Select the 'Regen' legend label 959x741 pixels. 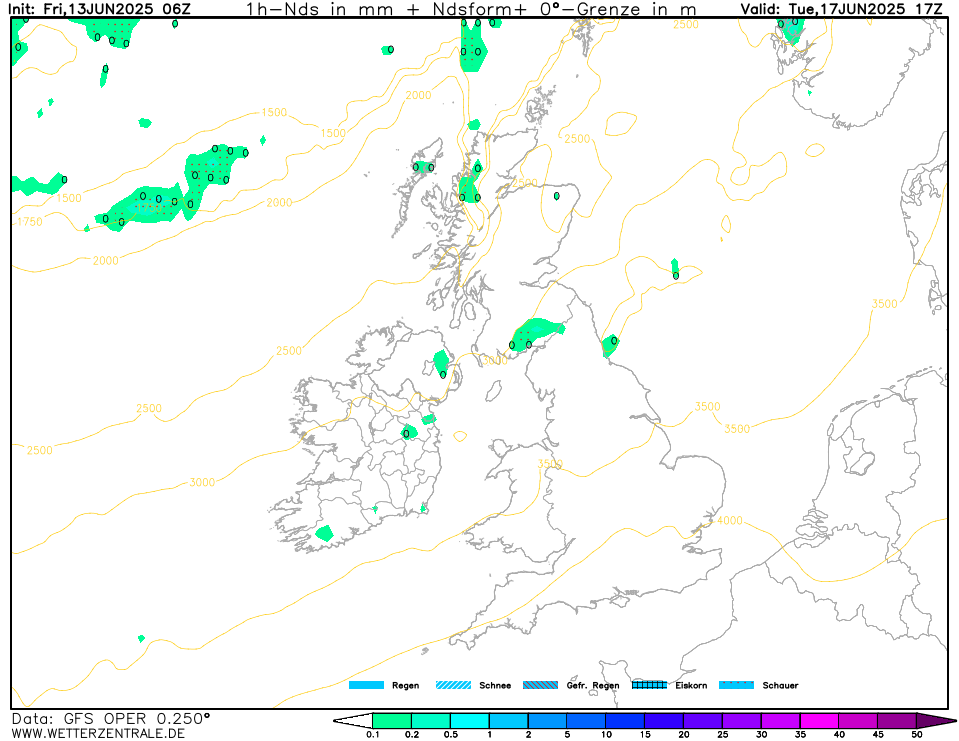tap(405, 686)
